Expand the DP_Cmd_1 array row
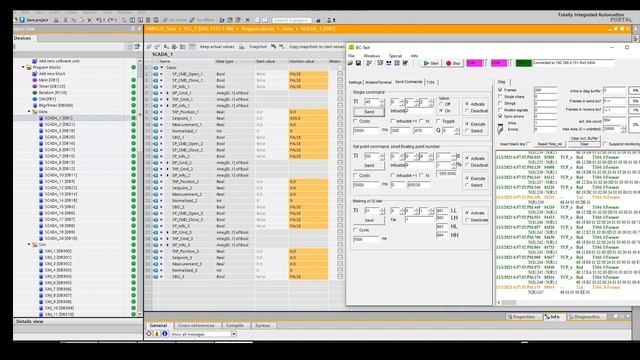 pos(167,93)
